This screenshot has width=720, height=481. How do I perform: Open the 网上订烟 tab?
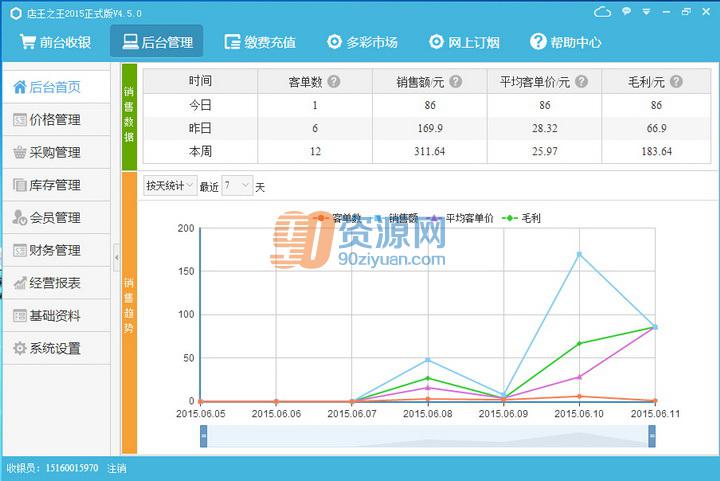pyautogui.click(x=464, y=42)
